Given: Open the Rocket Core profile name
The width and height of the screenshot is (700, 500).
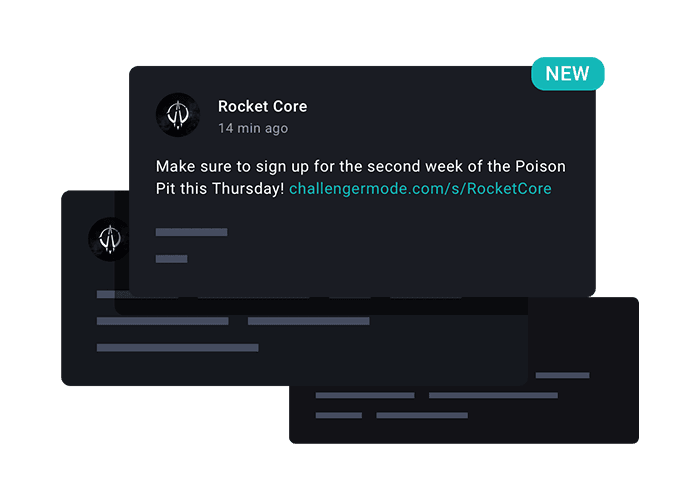Looking at the screenshot, I should point(262,106).
